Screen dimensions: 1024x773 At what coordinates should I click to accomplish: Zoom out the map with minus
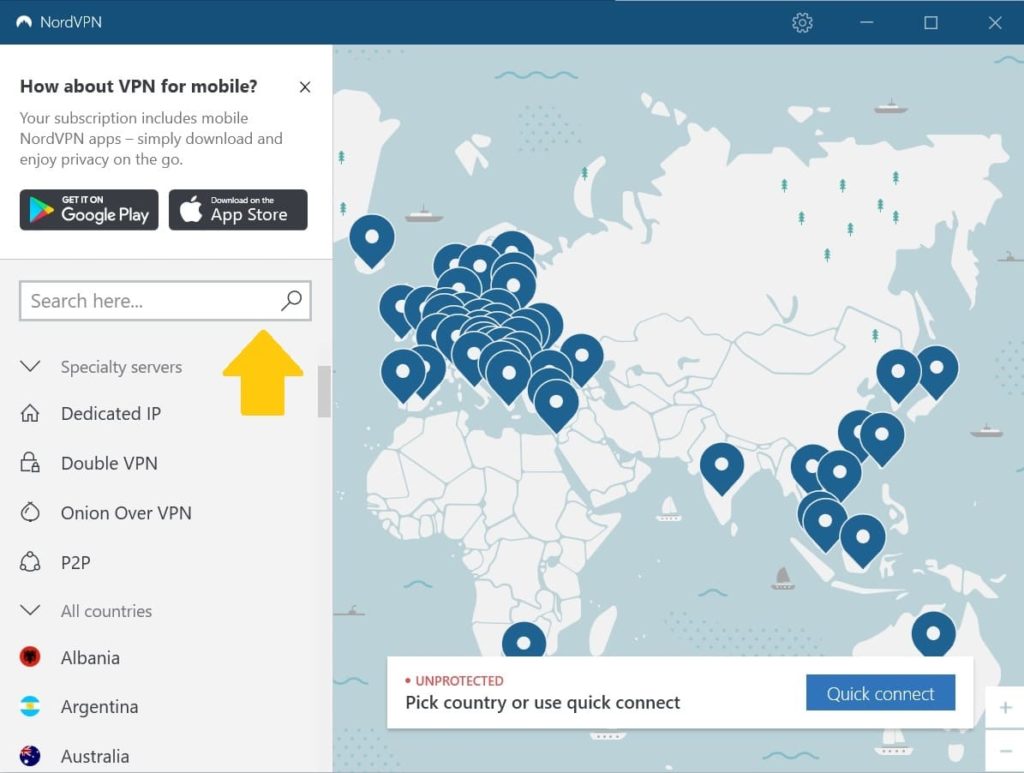pos(1005,751)
